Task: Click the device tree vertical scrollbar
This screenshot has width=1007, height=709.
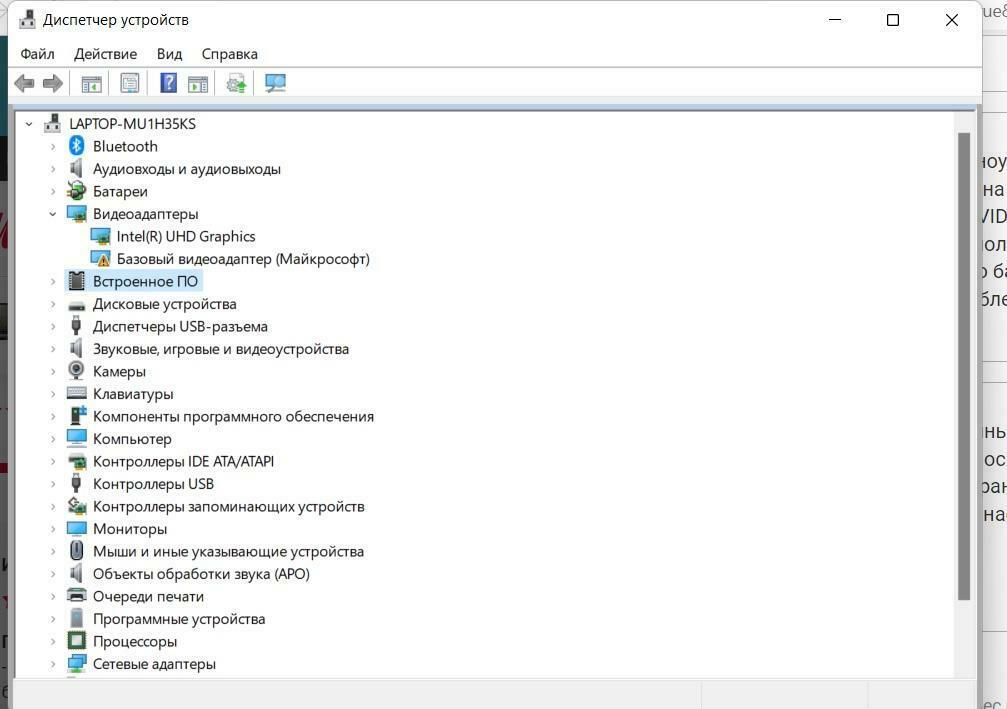Action: pos(963,366)
